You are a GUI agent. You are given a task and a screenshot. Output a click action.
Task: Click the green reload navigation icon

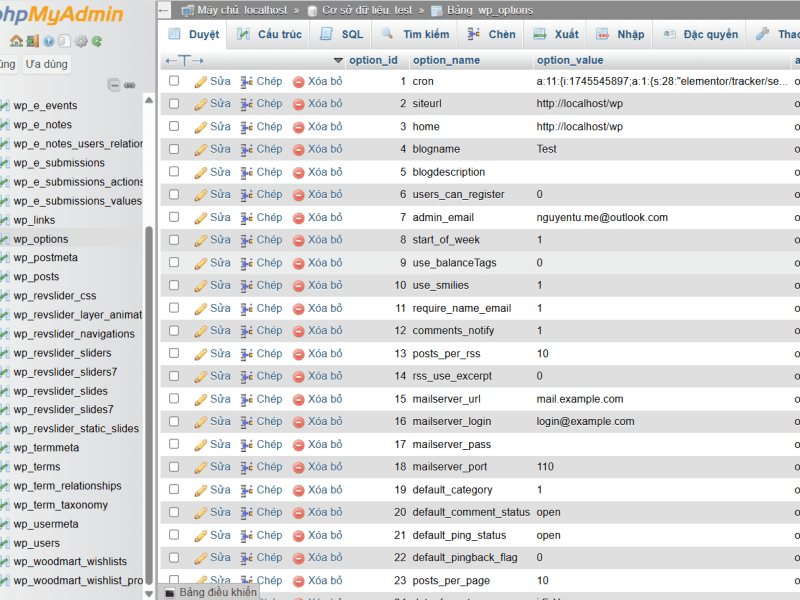coord(97,41)
